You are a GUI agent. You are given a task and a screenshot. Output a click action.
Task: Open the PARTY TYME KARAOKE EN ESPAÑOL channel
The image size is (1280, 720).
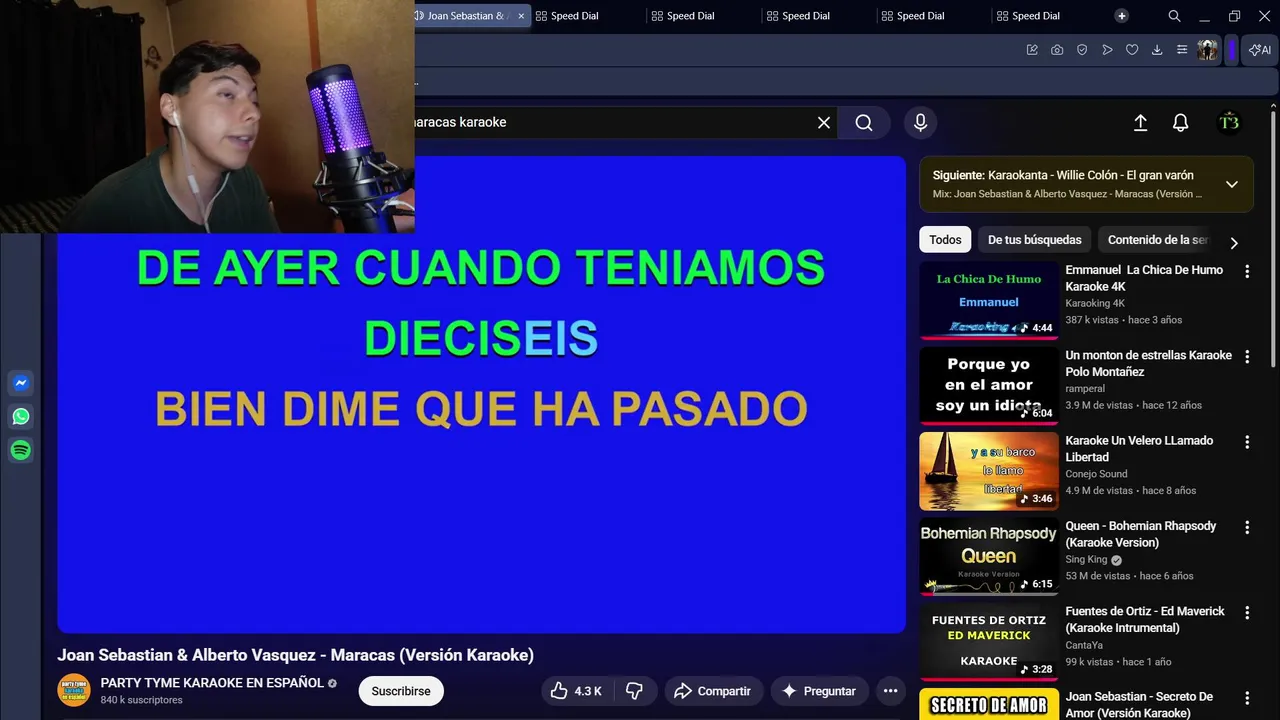(212, 683)
